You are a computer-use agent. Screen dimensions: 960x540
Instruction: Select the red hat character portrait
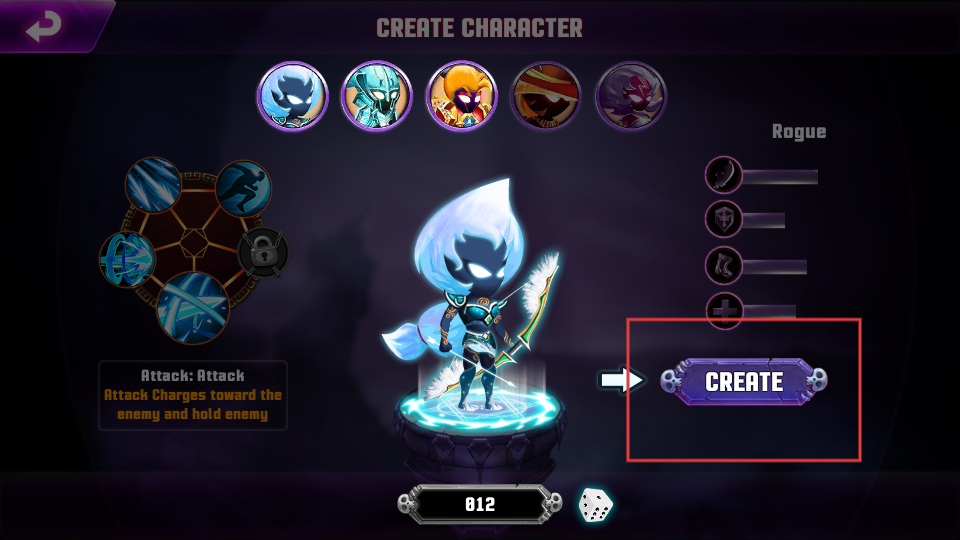coord(546,96)
